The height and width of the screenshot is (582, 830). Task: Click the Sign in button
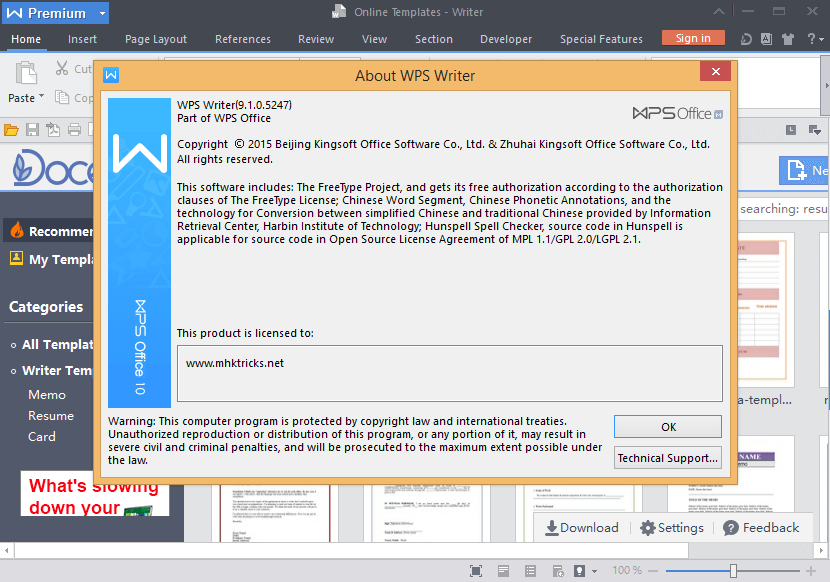[x=693, y=38]
